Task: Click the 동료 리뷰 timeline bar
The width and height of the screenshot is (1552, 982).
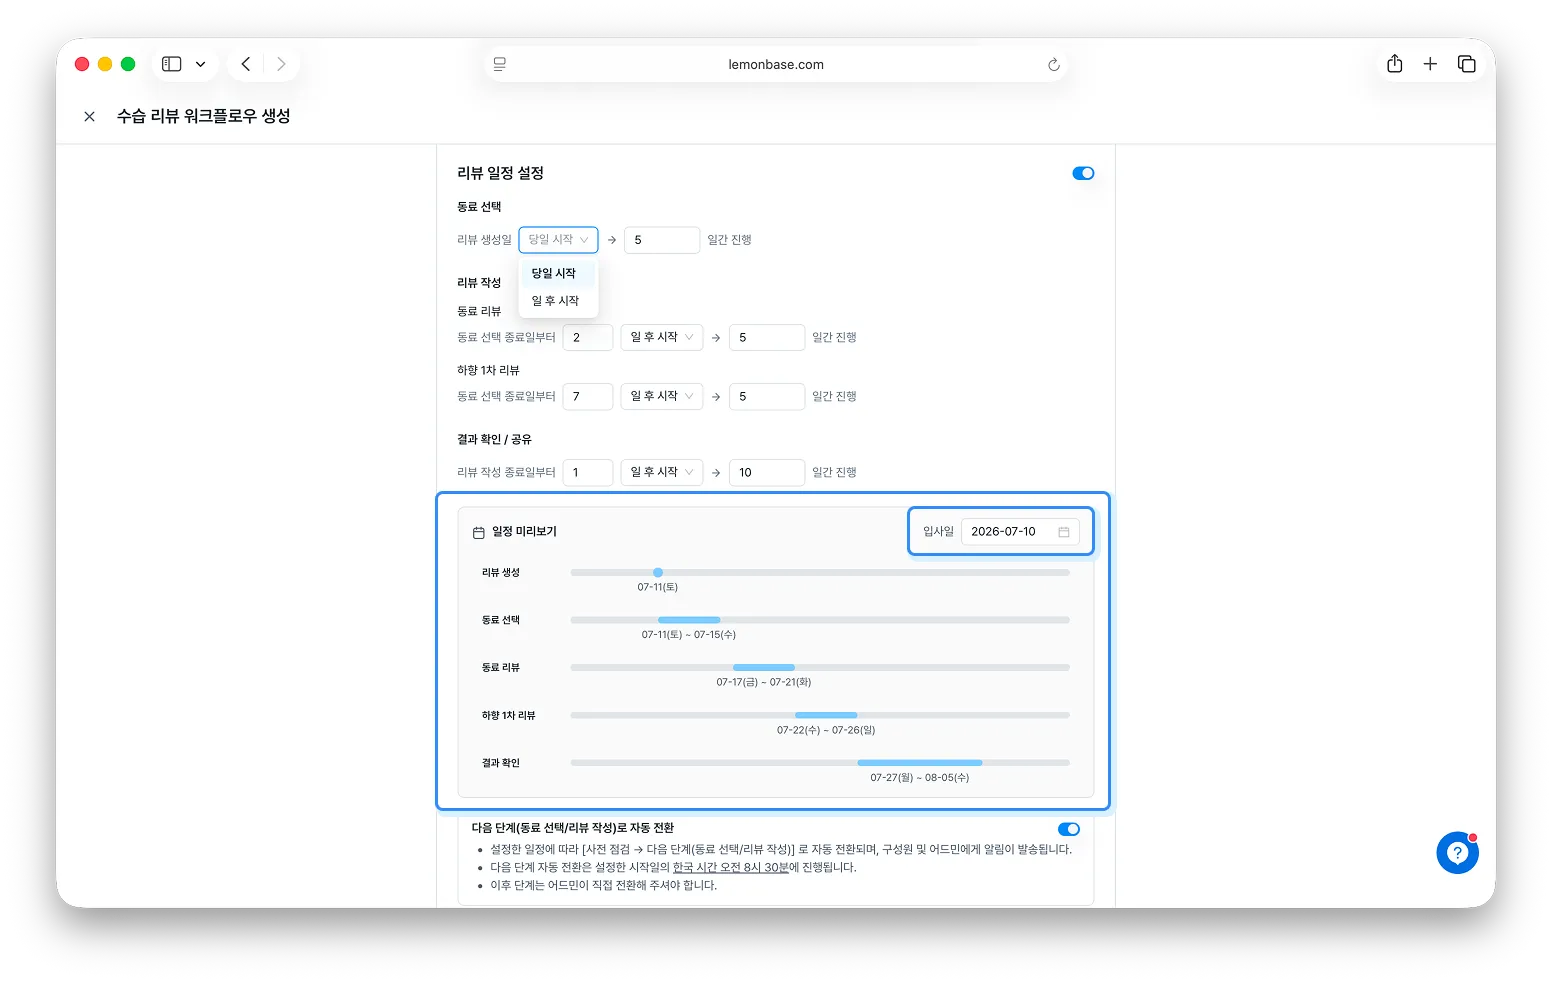Action: click(x=764, y=668)
